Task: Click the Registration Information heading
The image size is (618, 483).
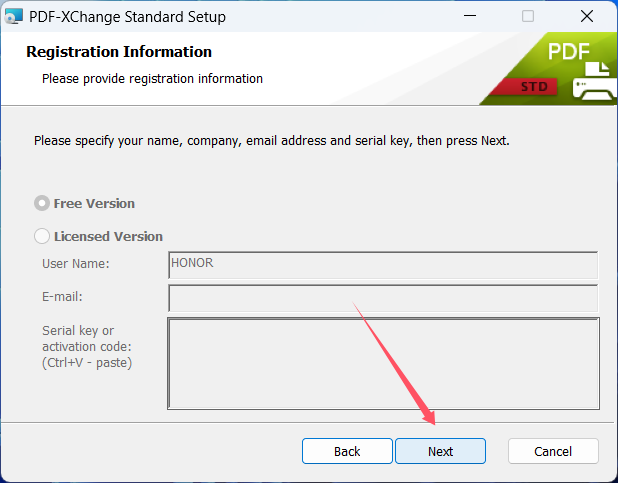Action: pyautogui.click(x=119, y=52)
